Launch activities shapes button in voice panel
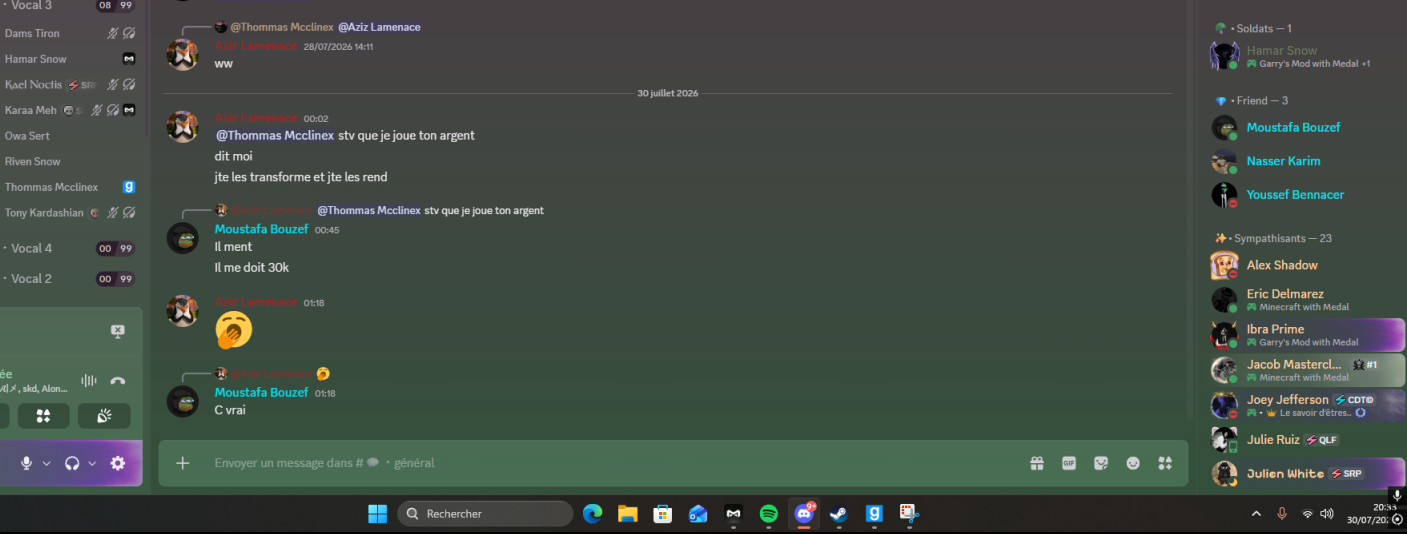 point(44,416)
